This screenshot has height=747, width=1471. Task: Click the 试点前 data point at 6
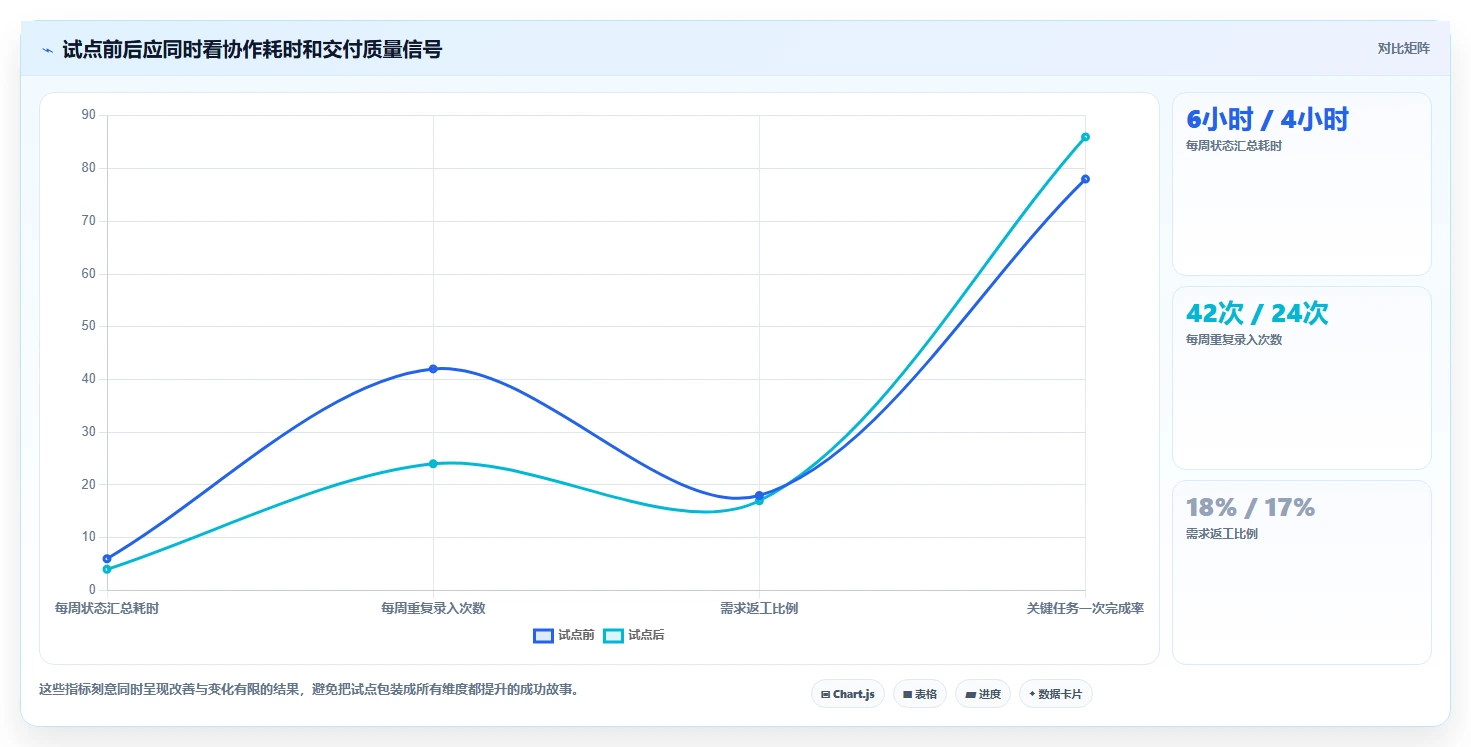tap(107, 559)
